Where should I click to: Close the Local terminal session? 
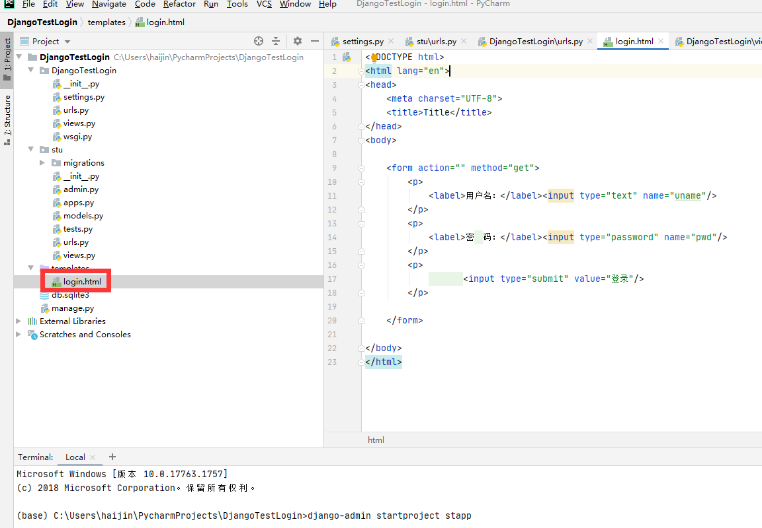click(93, 457)
